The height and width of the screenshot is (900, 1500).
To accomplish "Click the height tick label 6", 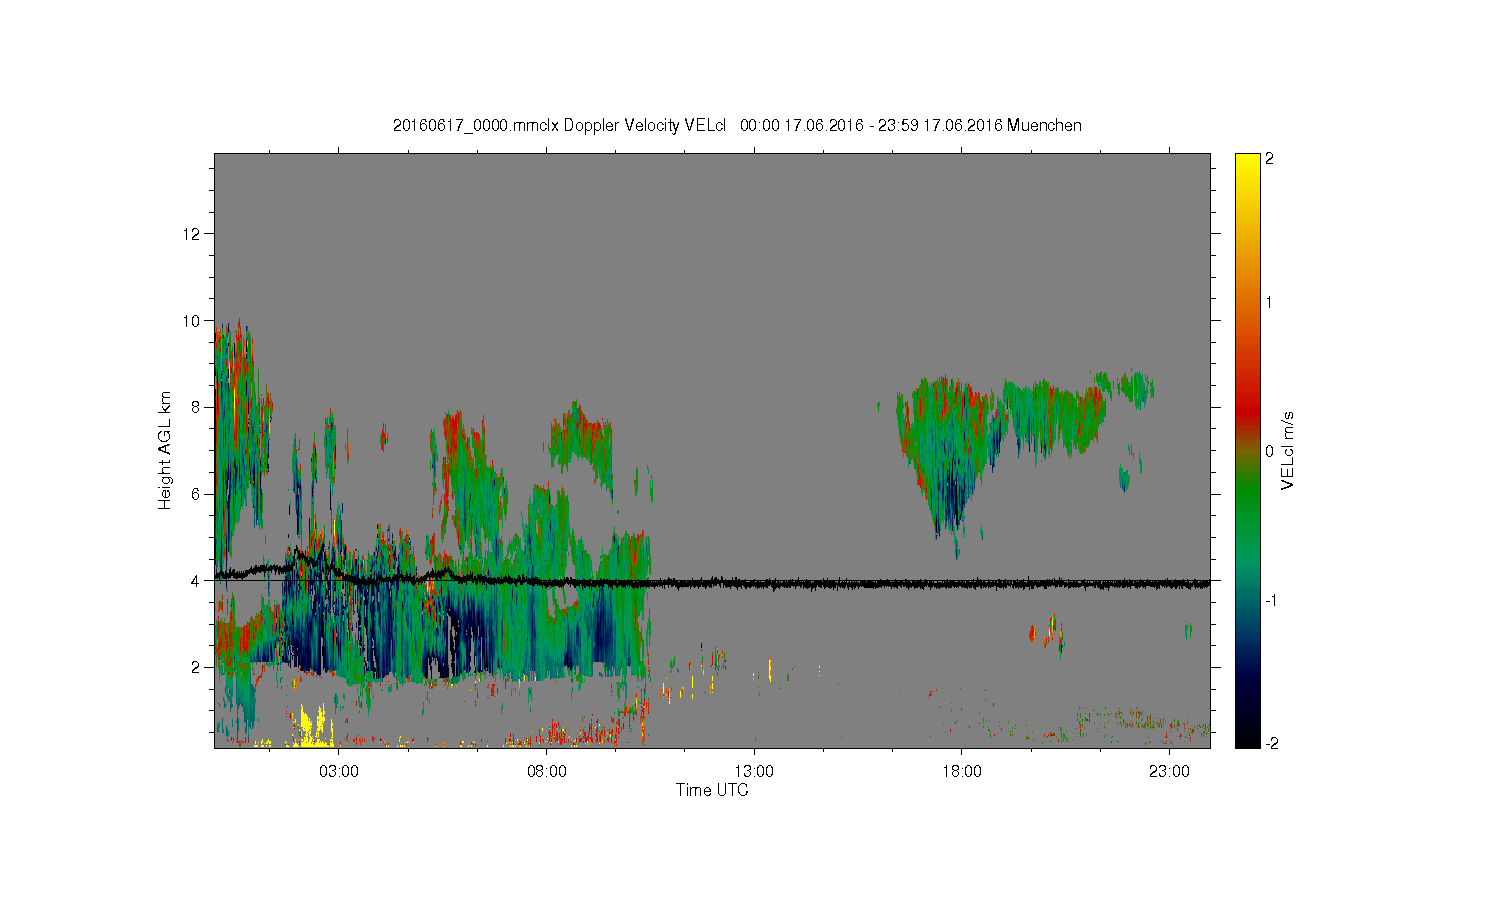I will coord(197,494).
